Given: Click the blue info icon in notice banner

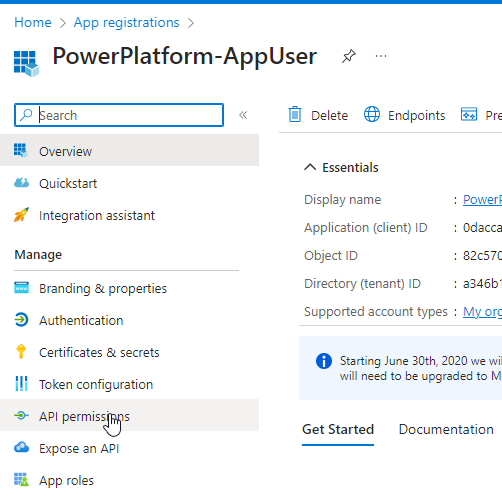Looking at the screenshot, I should (324, 361).
